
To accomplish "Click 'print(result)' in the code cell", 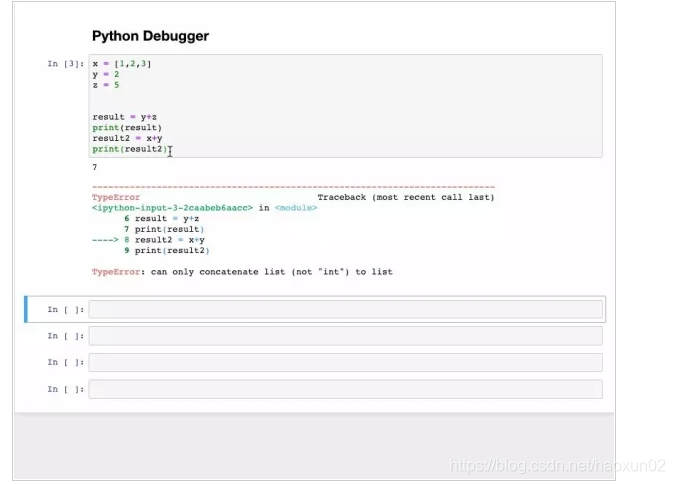I will coord(127,128).
